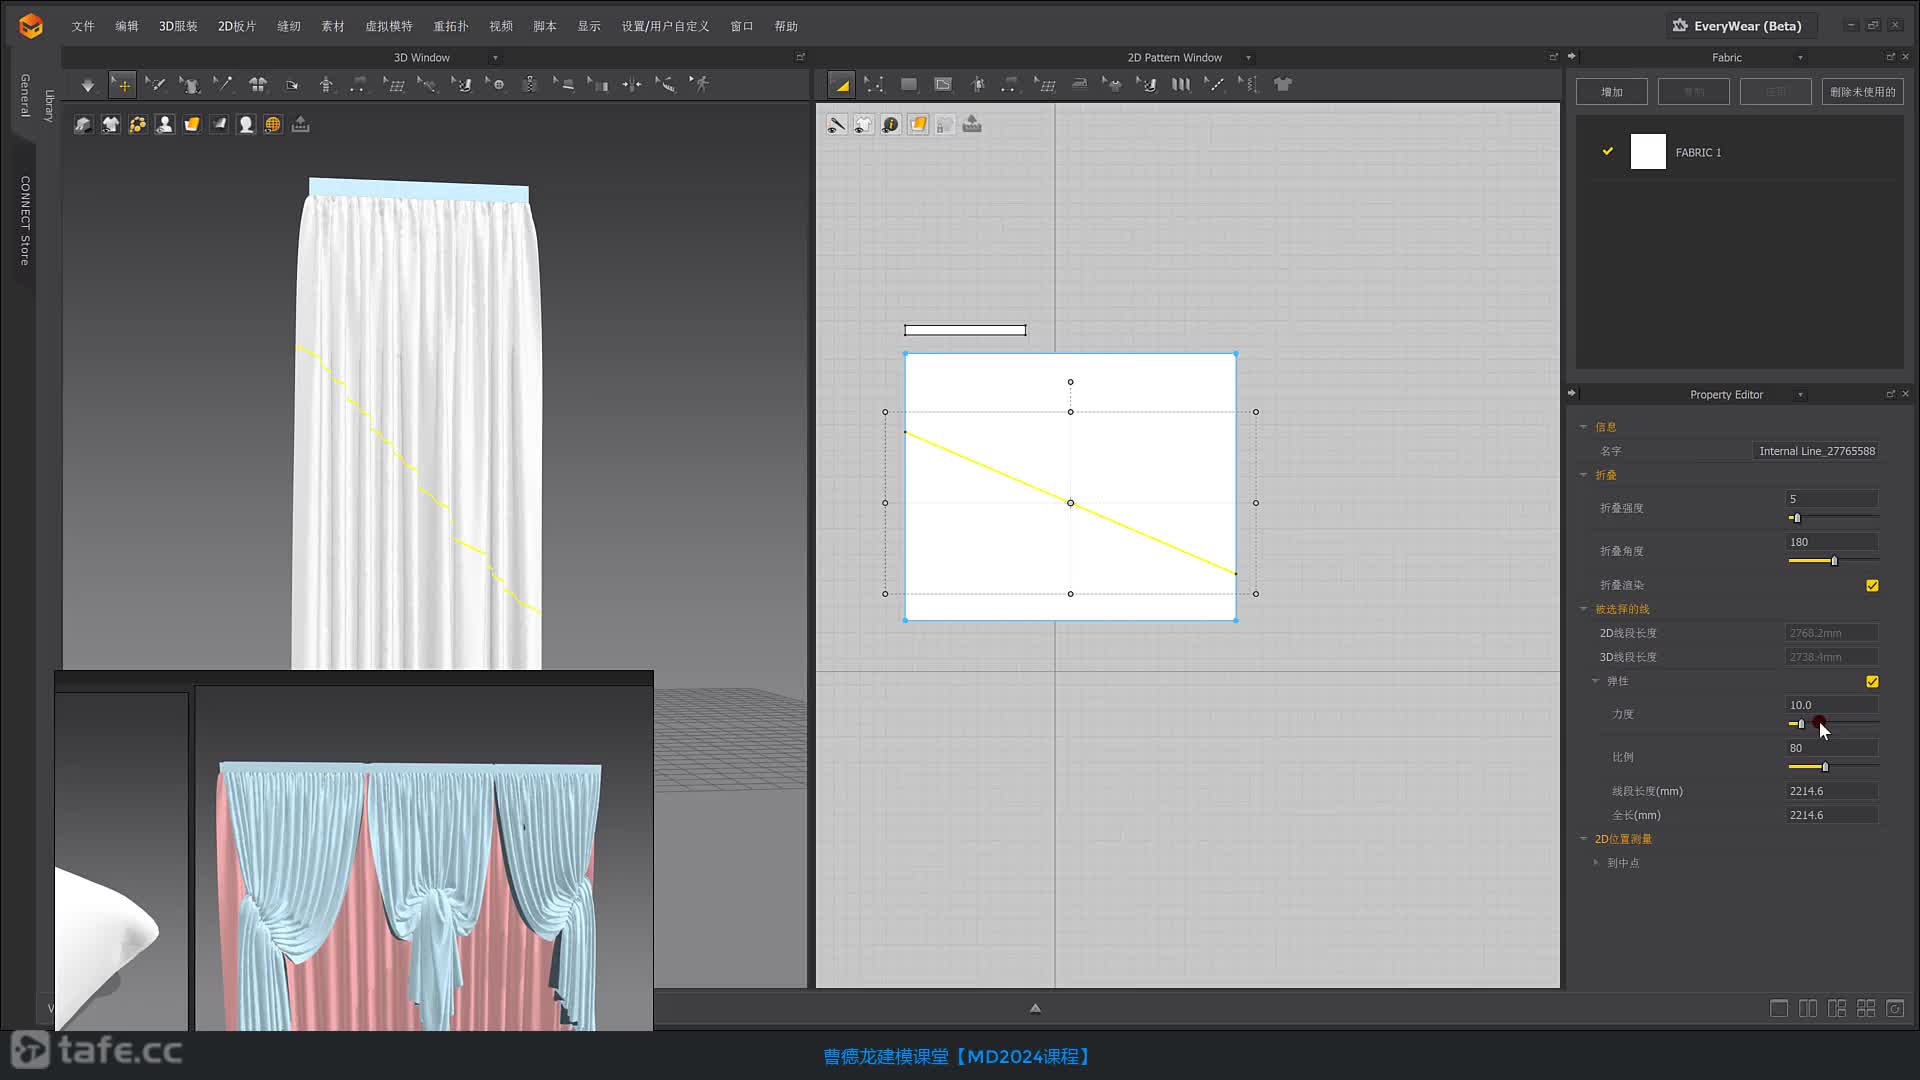Image resolution: width=1920 pixels, height=1080 pixels.
Task: Open the 文件 menu
Action: tap(83, 26)
